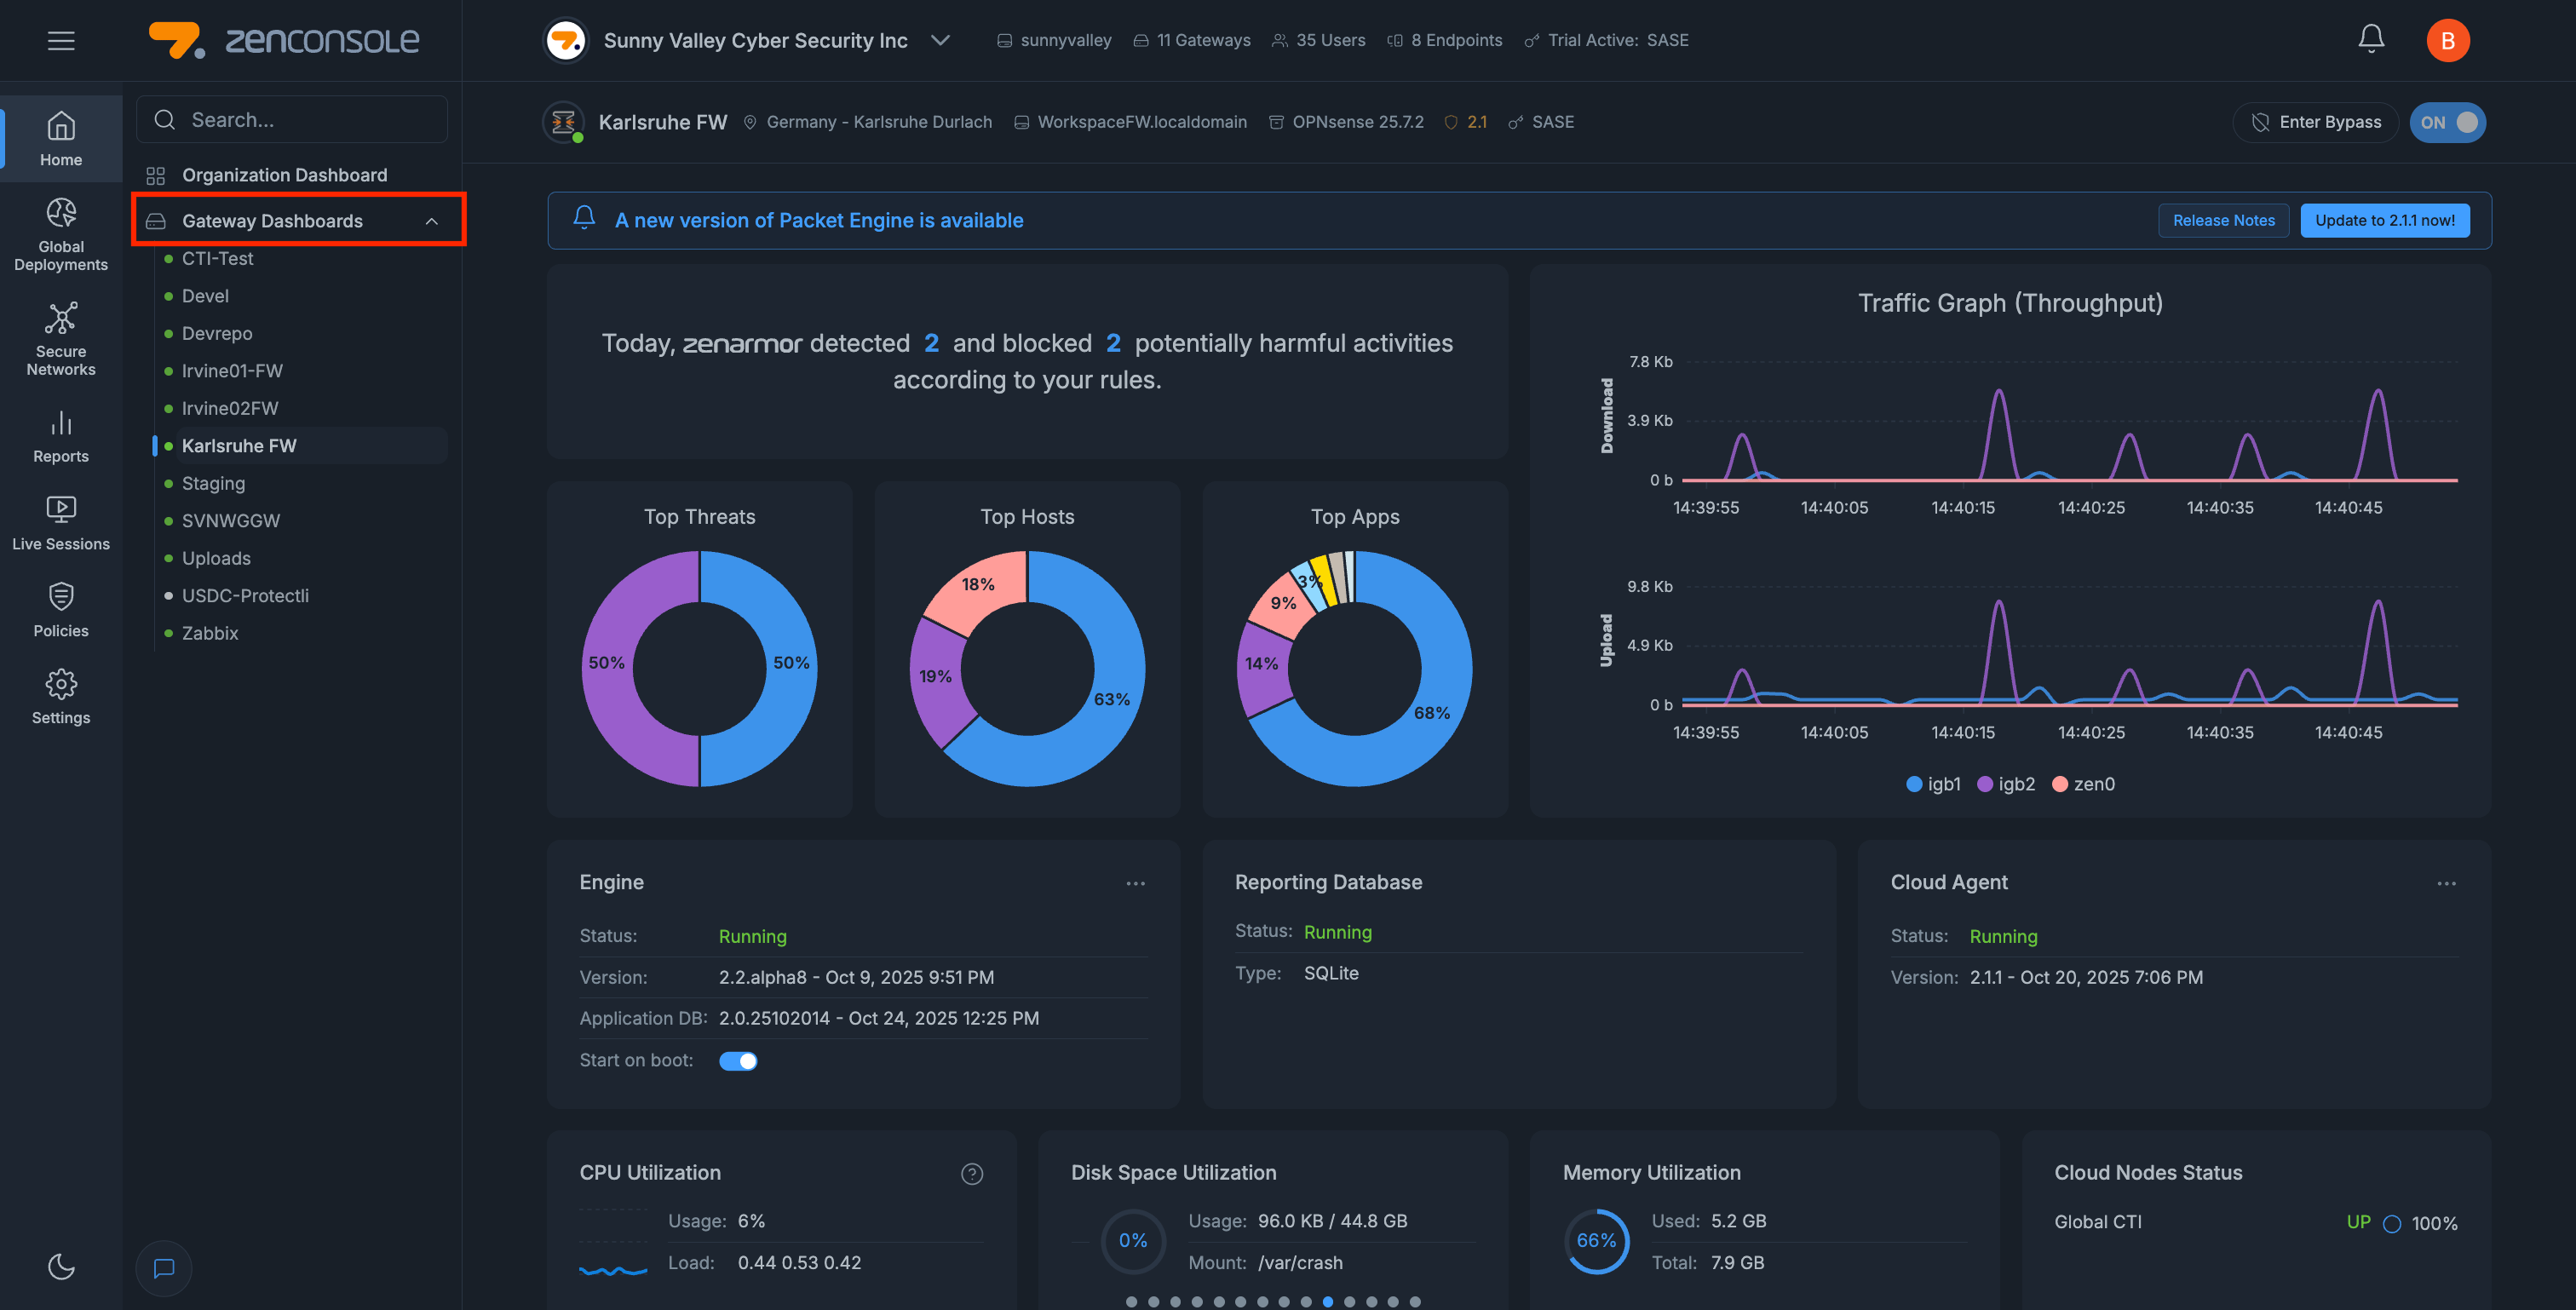Viewport: 2576px width, 1310px height.
Task: Toggle dark mode with the moon icon
Action: pos(61,1266)
